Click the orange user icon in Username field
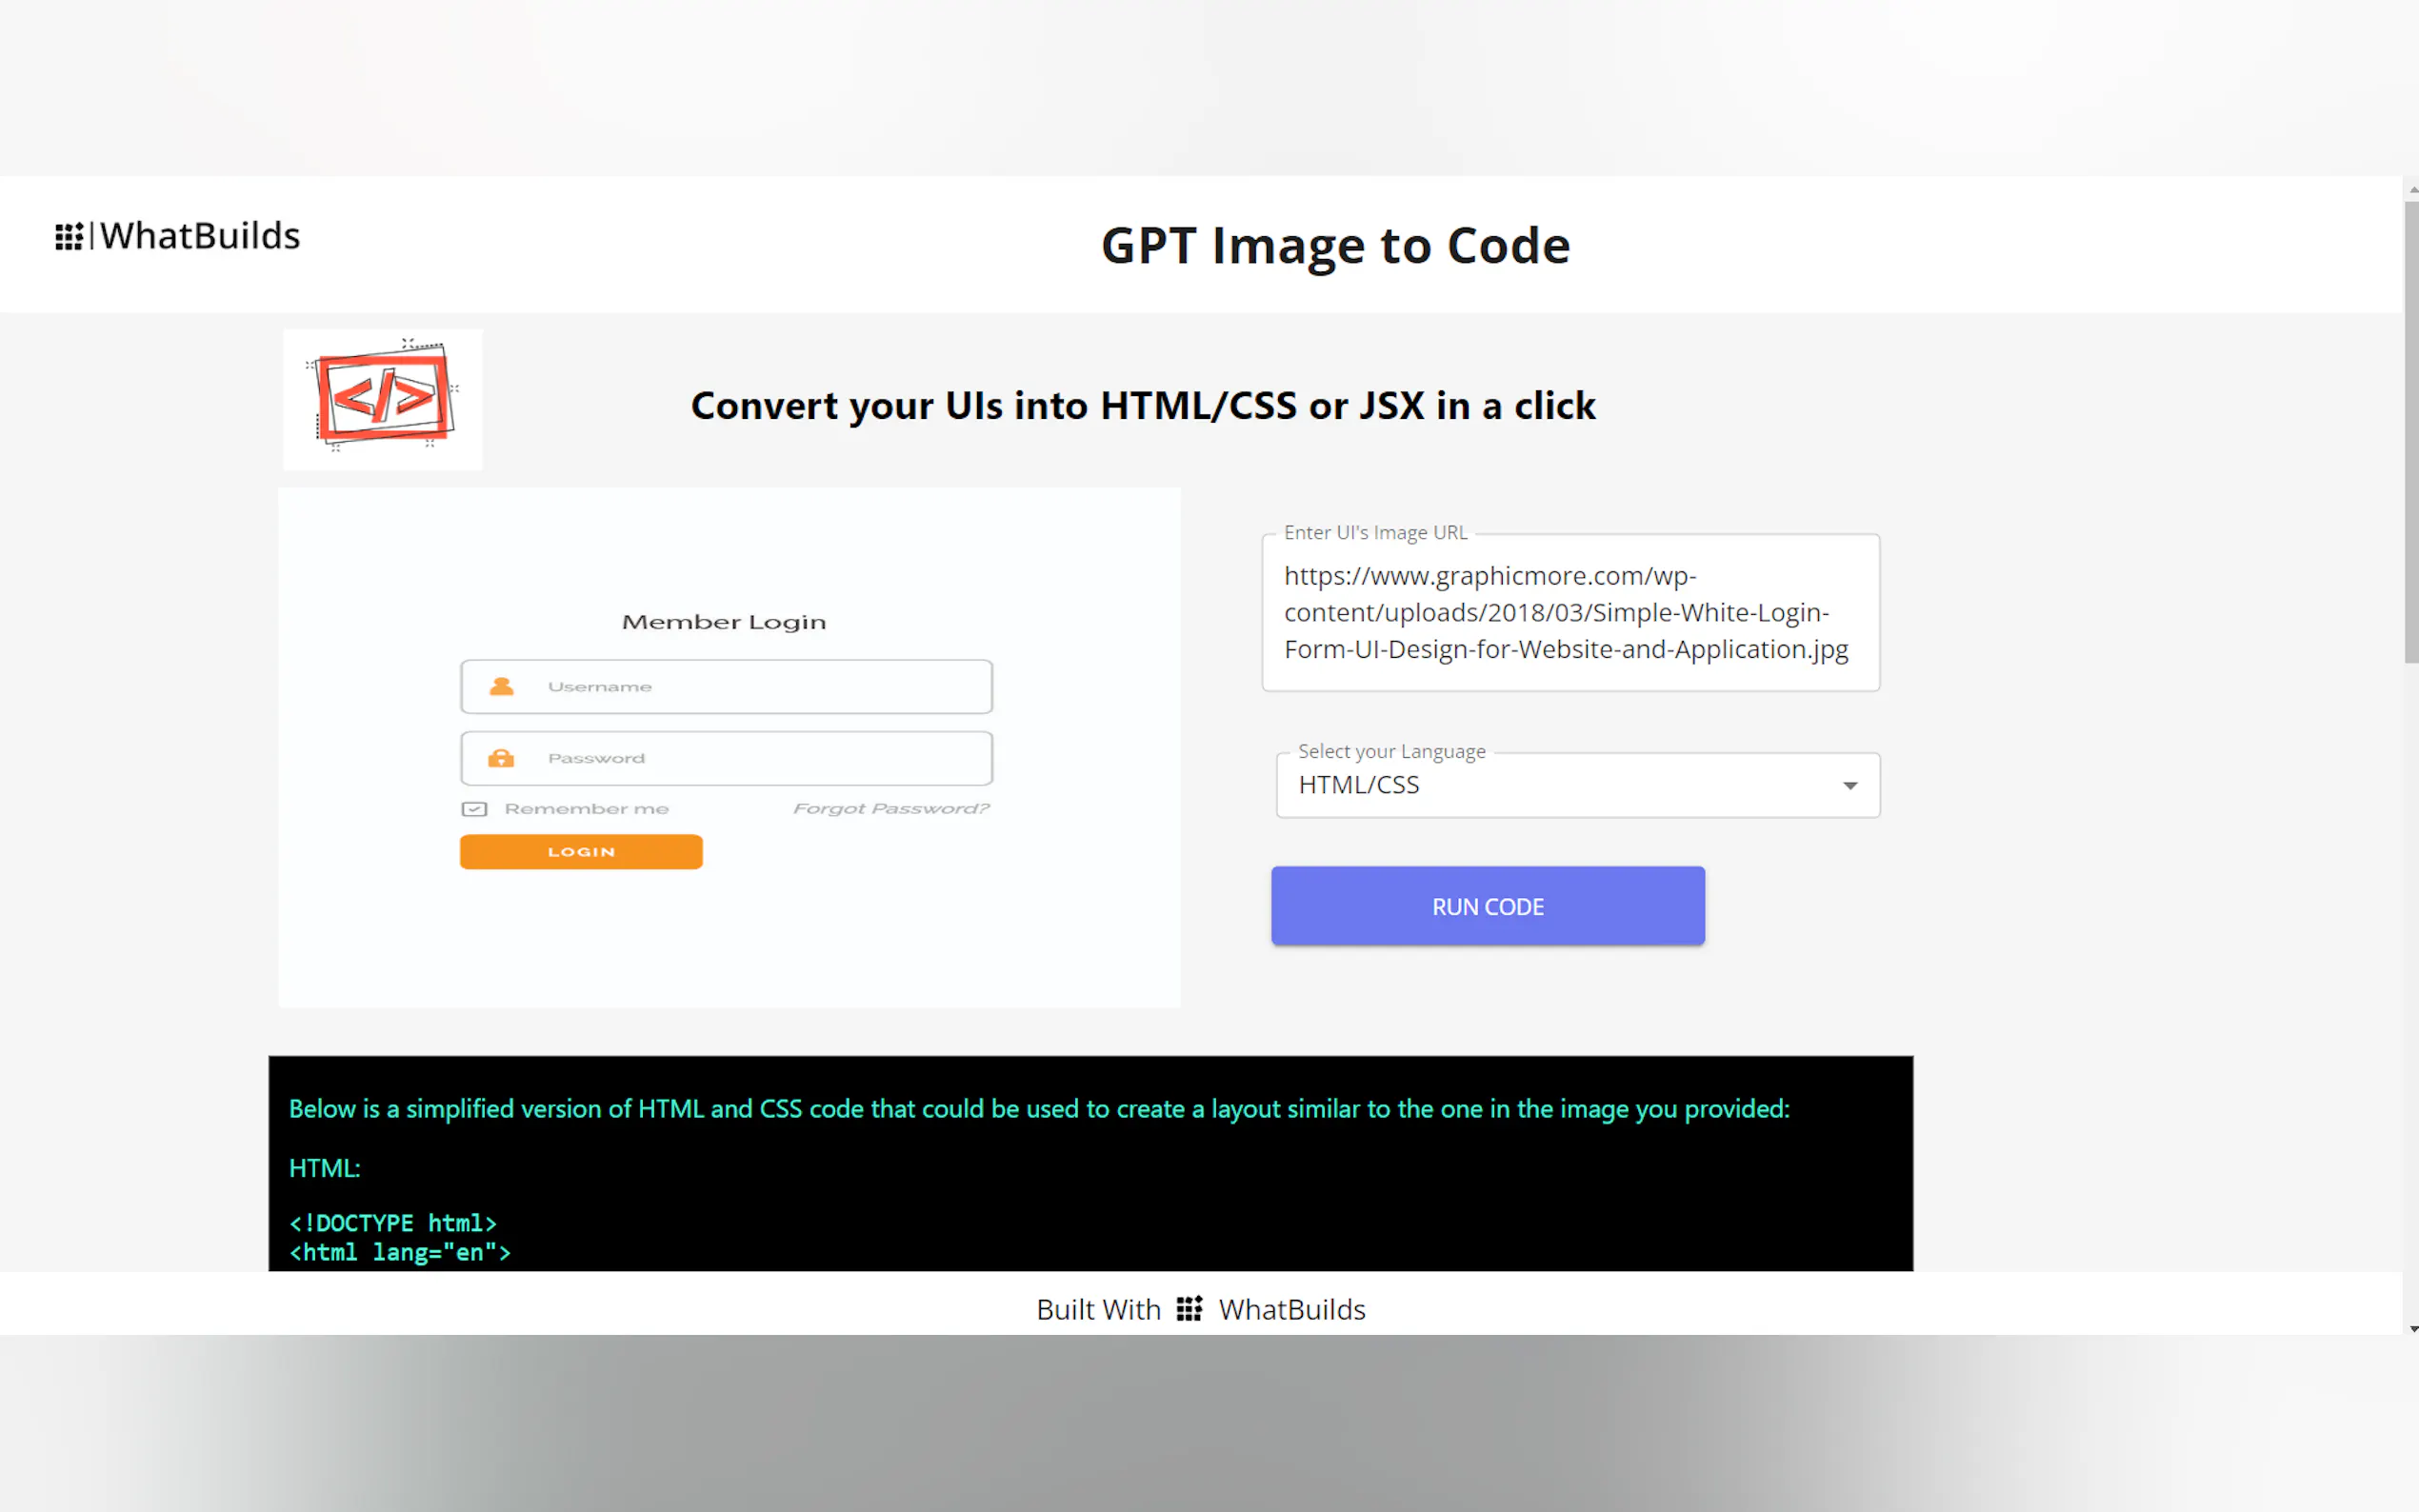Screen dimensions: 2419x1512 click(501, 686)
